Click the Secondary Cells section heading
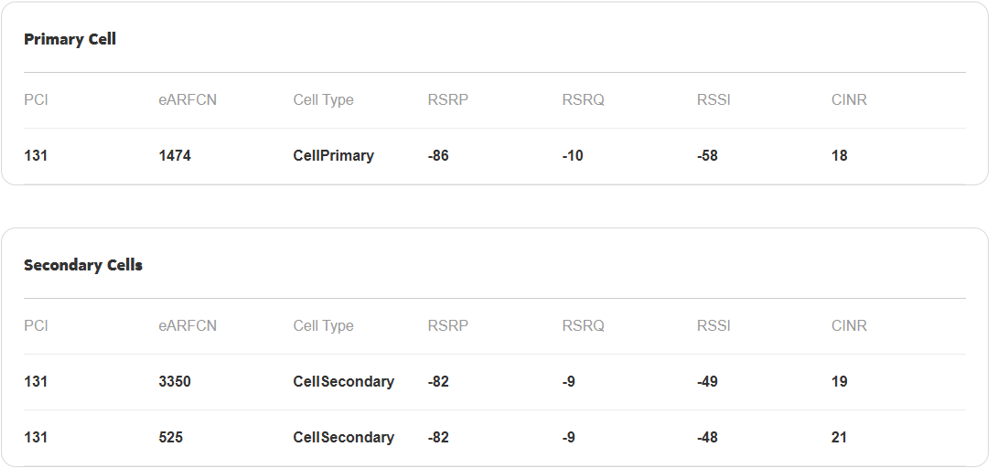 [x=83, y=265]
